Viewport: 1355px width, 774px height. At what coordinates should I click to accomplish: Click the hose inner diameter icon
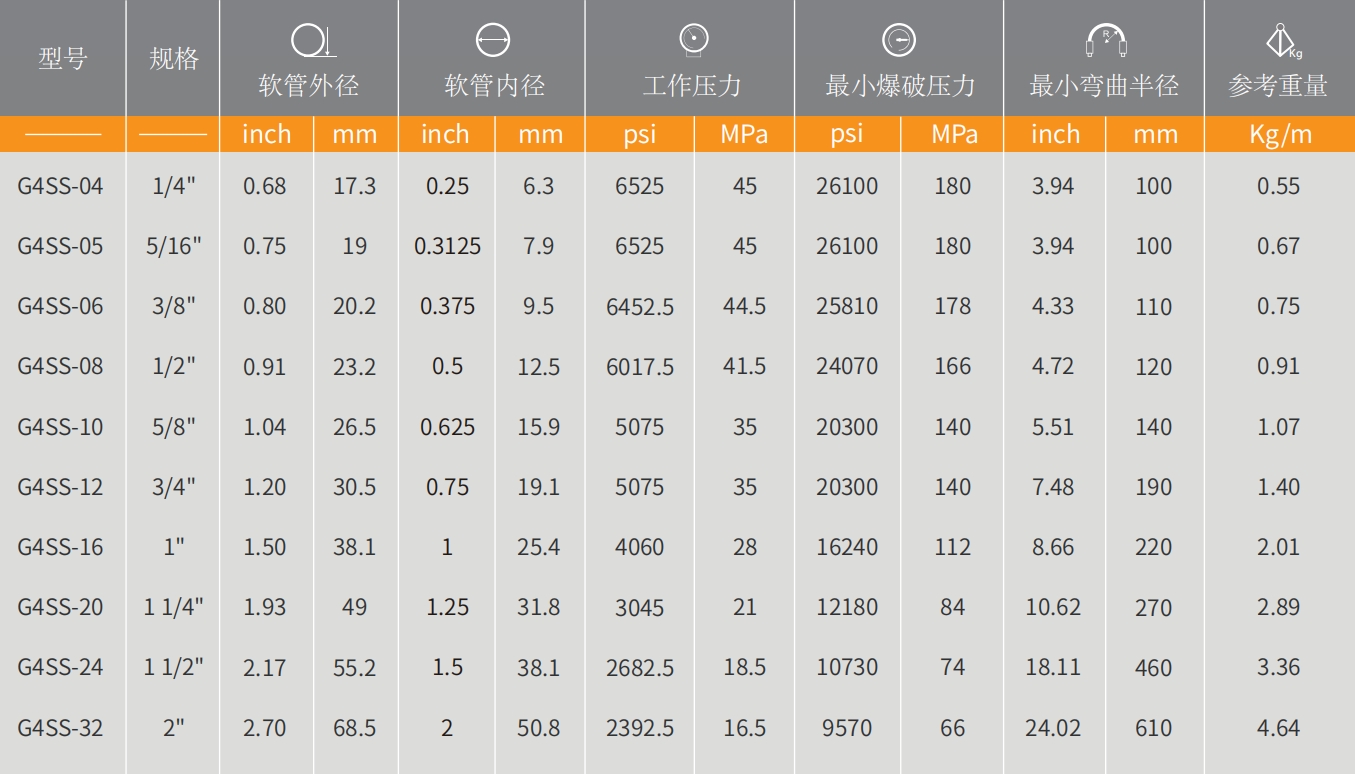[x=493, y=41]
